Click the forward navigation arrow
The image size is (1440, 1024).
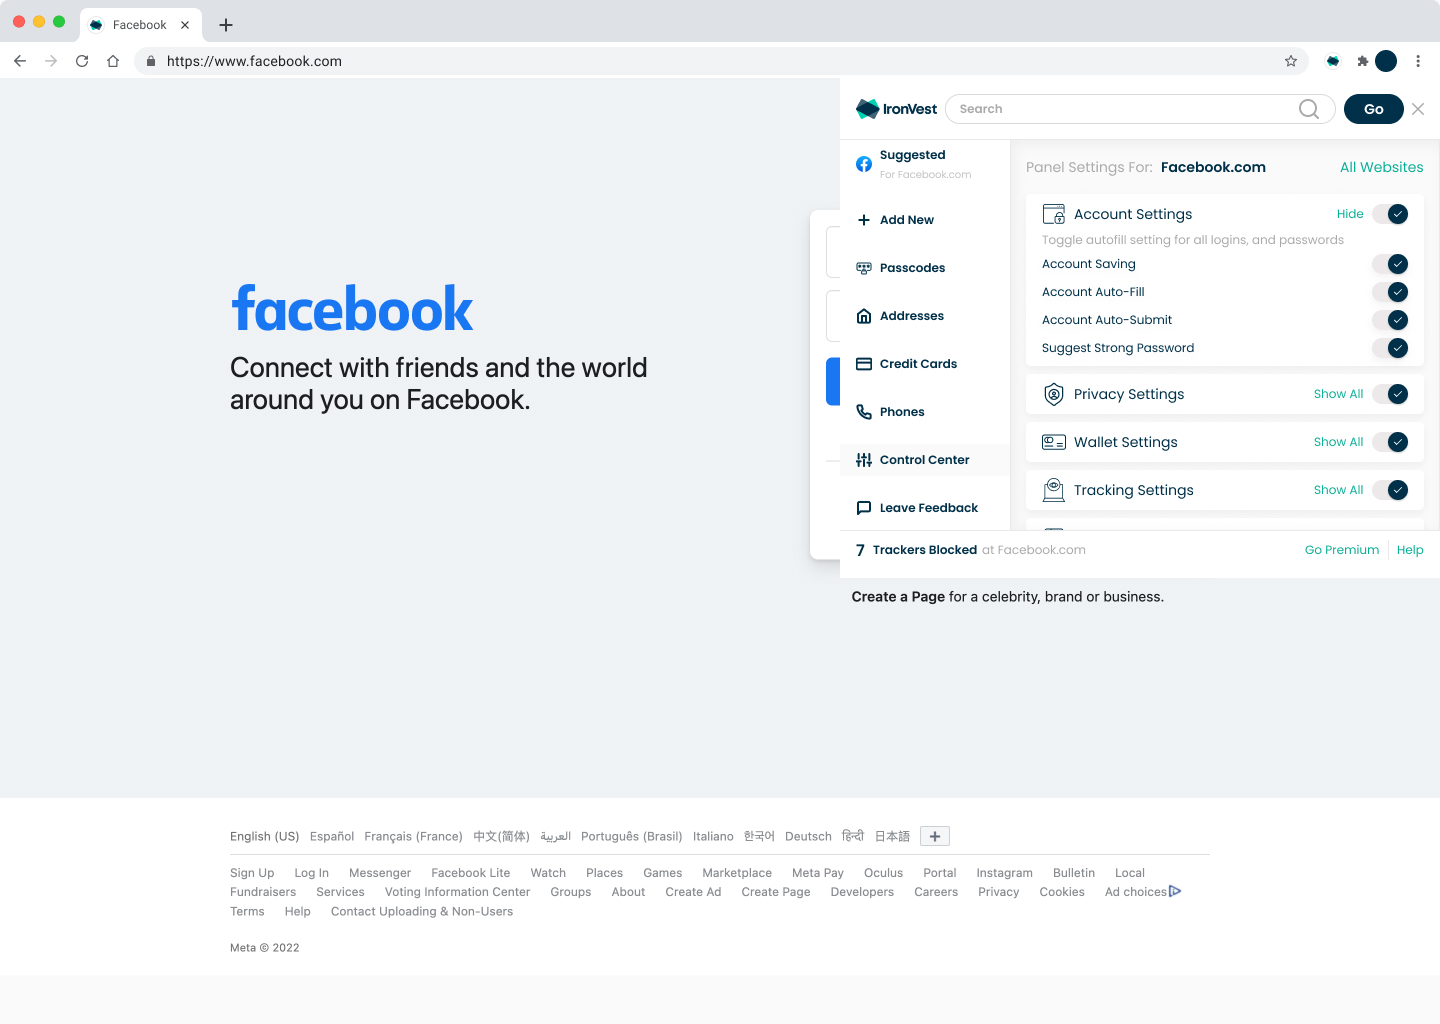click(x=51, y=61)
